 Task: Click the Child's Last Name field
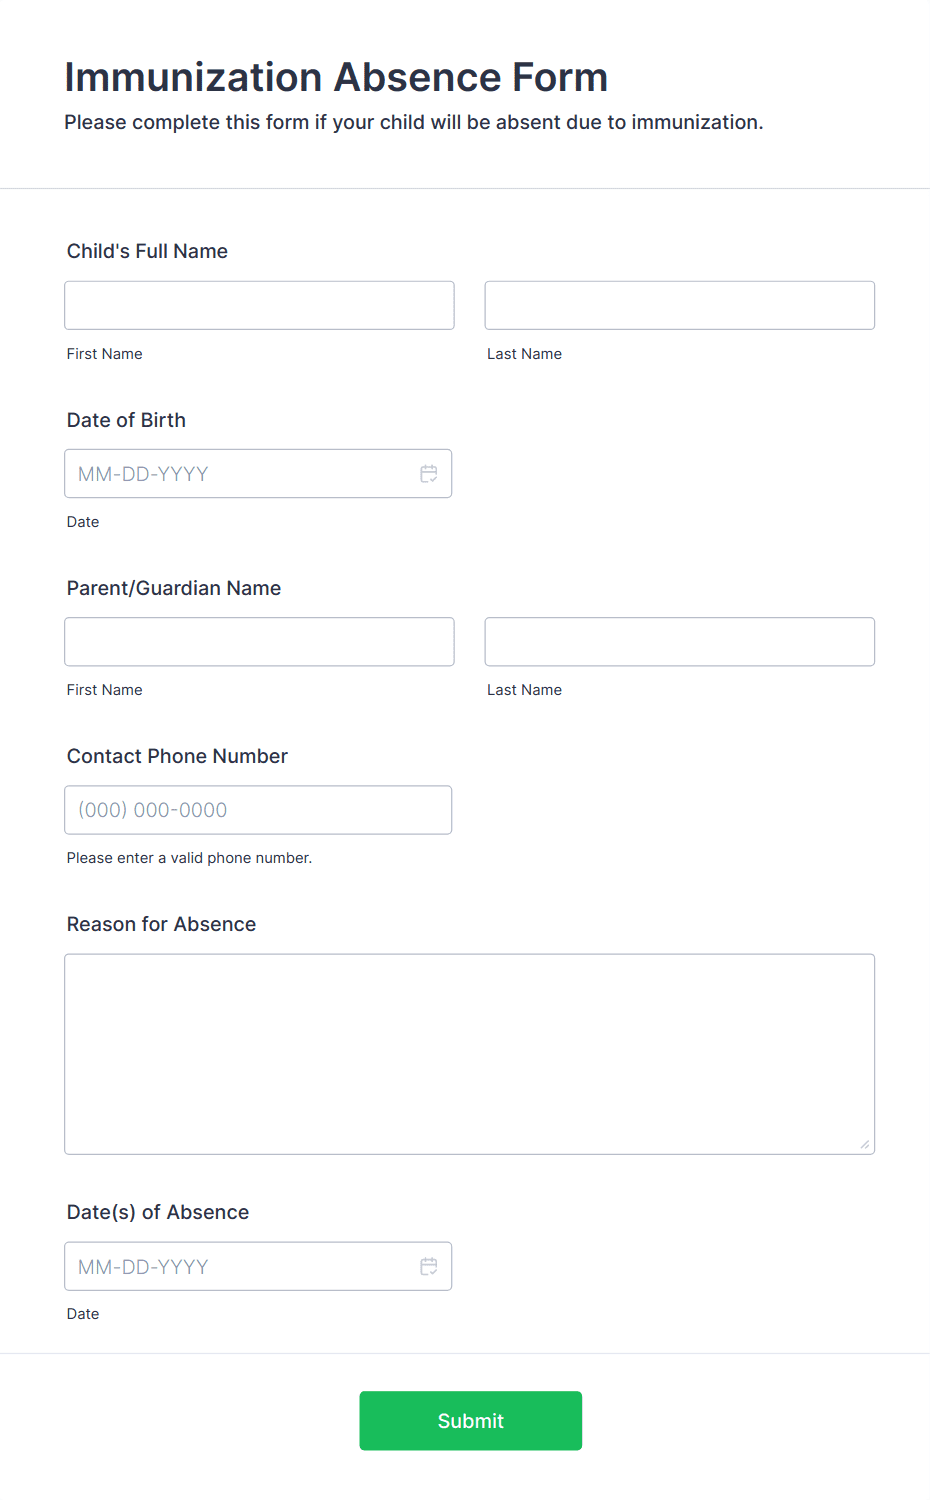(x=678, y=305)
